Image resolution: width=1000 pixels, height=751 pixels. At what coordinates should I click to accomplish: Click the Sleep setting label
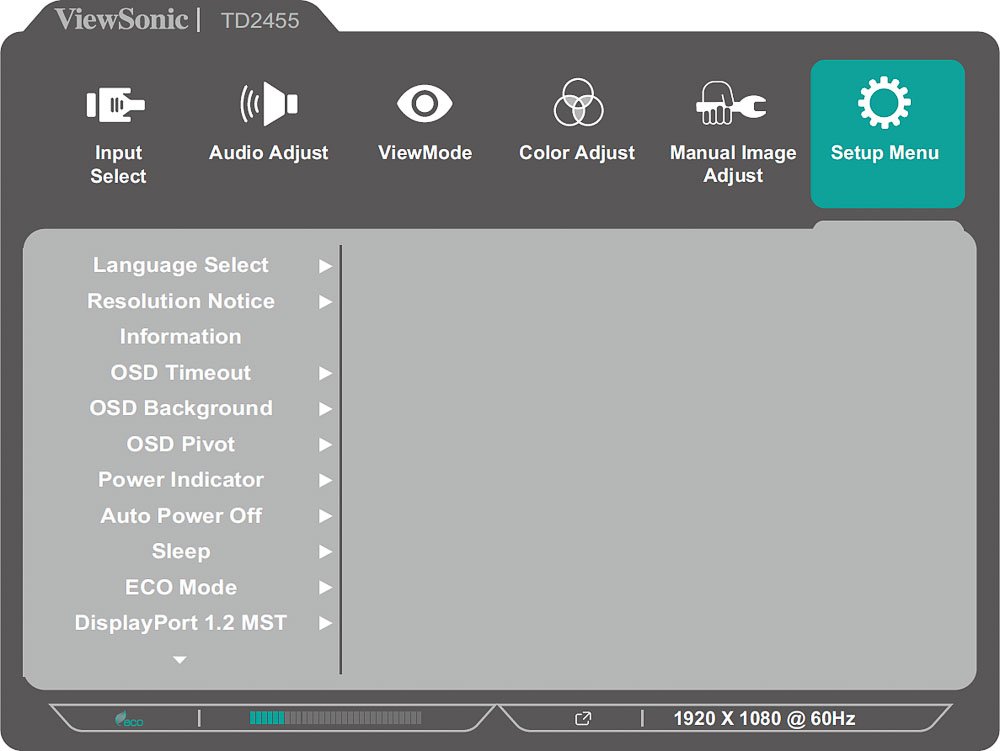[x=180, y=551]
